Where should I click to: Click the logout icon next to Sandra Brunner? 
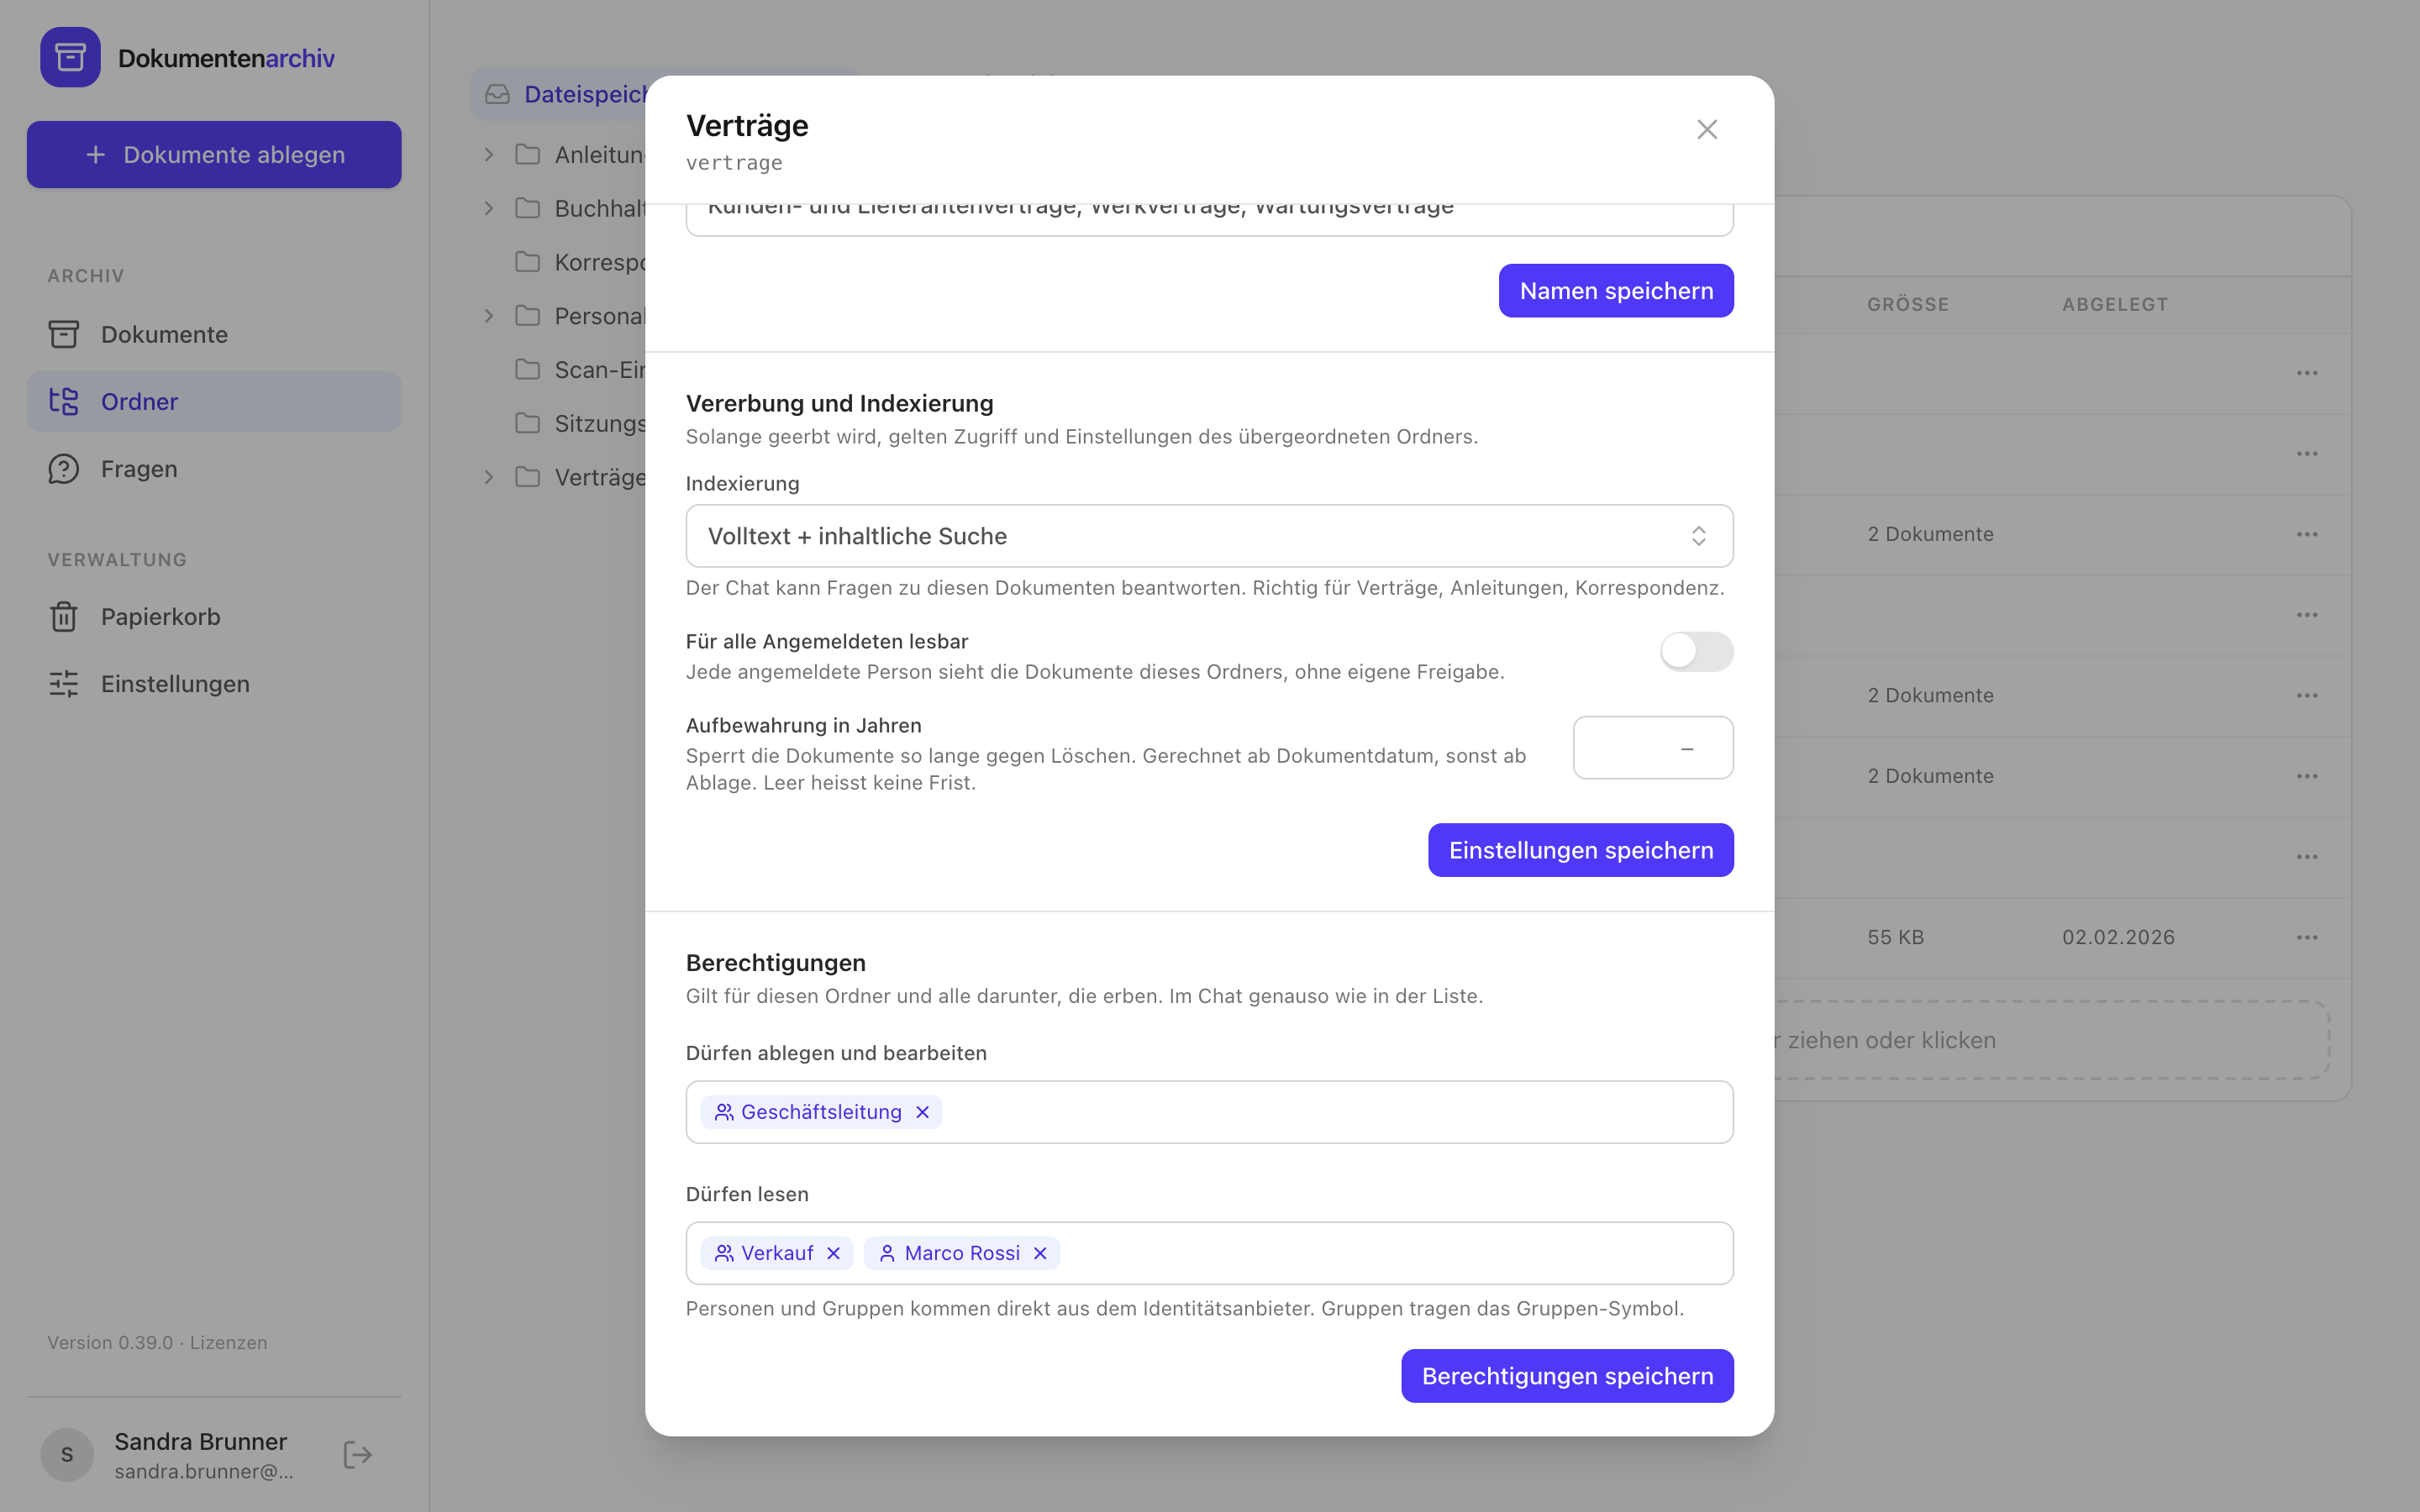pyautogui.click(x=357, y=1454)
